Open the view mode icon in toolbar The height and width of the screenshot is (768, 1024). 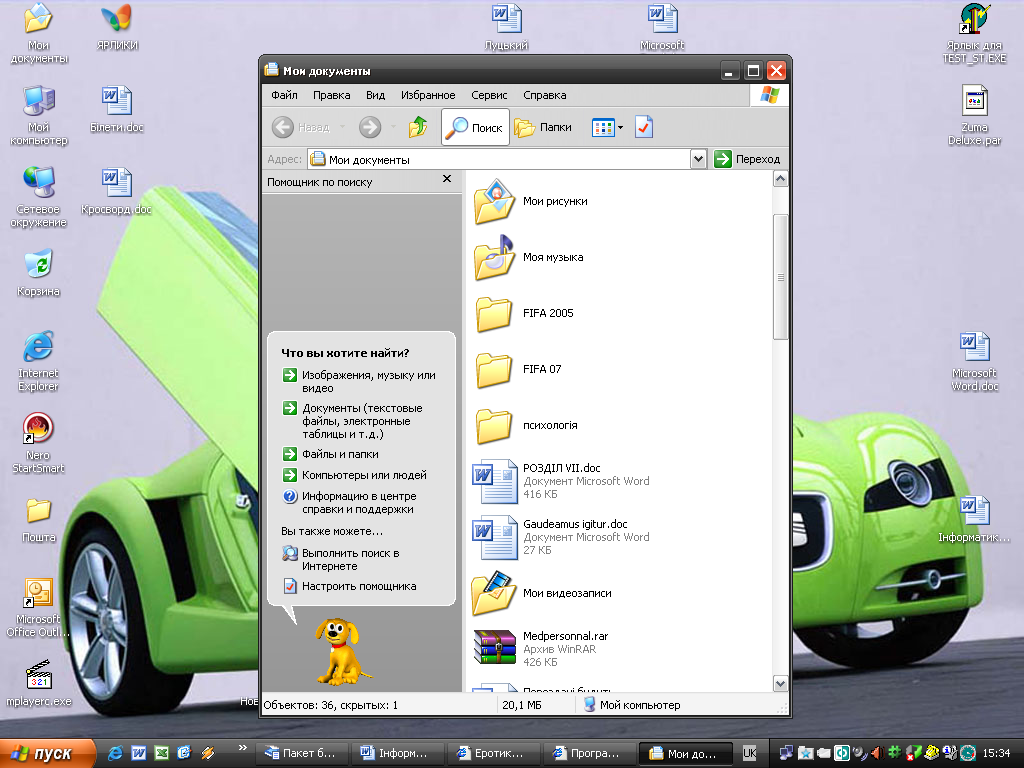pos(603,127)
